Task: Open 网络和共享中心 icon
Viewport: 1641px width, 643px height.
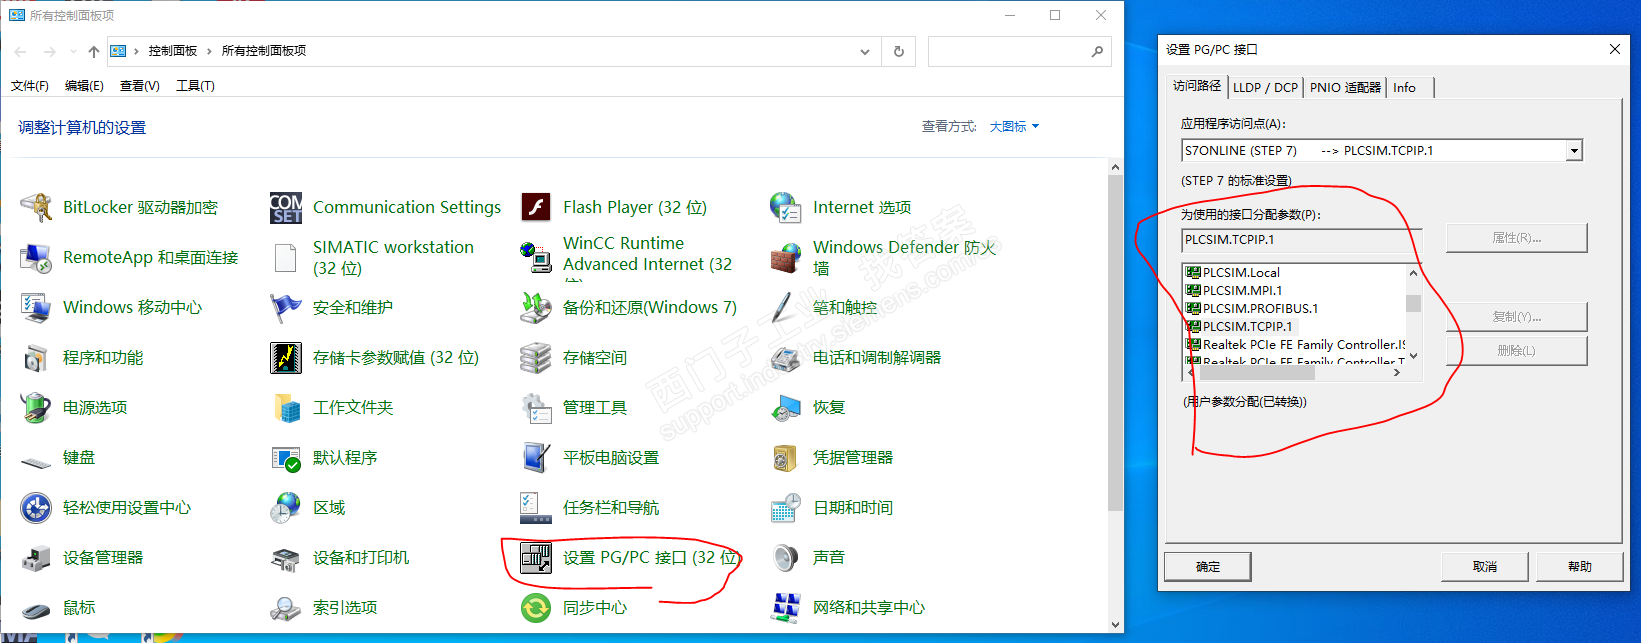Action: click(x=786, y=607)
